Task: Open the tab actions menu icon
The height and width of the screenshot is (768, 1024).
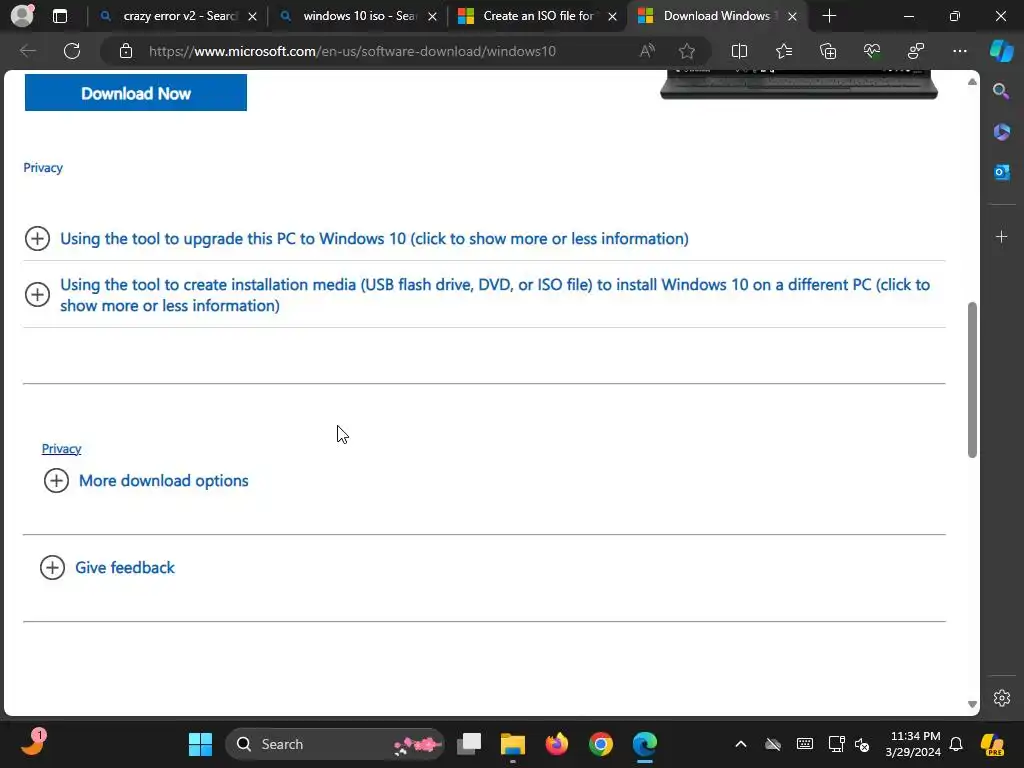Action: point(60,16)
